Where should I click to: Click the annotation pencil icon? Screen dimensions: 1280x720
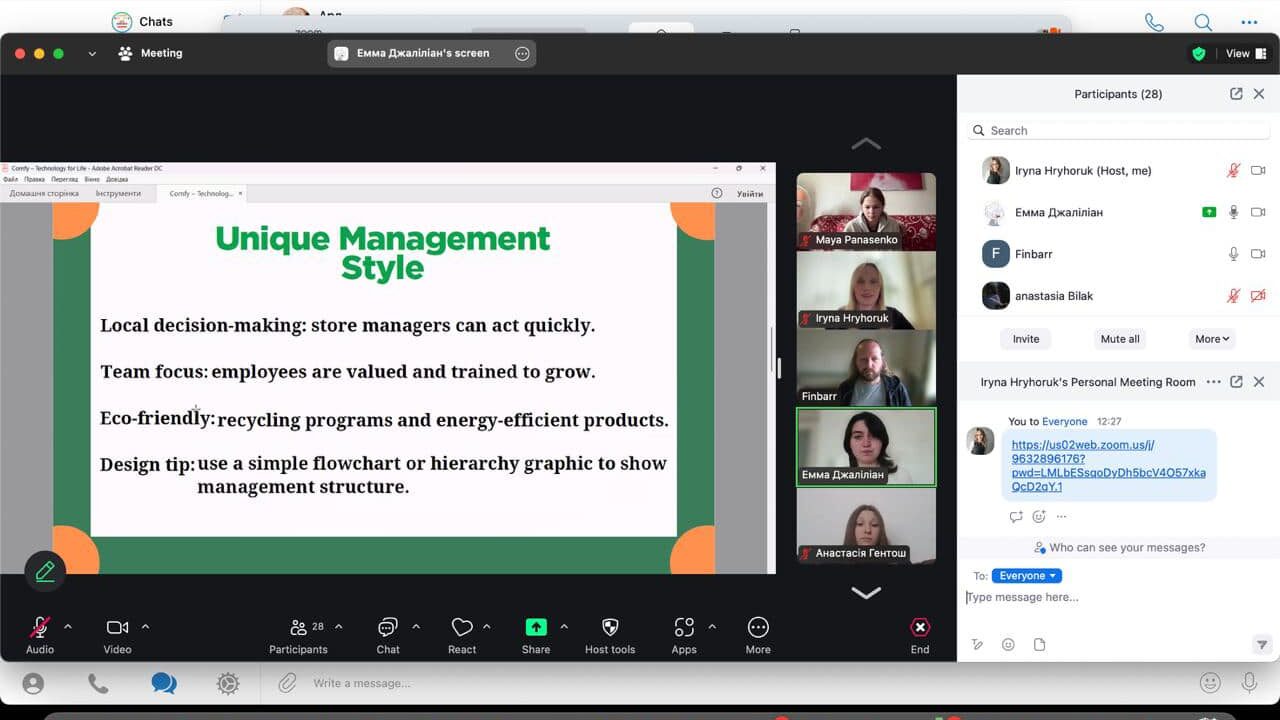click(x=45, y=571)
